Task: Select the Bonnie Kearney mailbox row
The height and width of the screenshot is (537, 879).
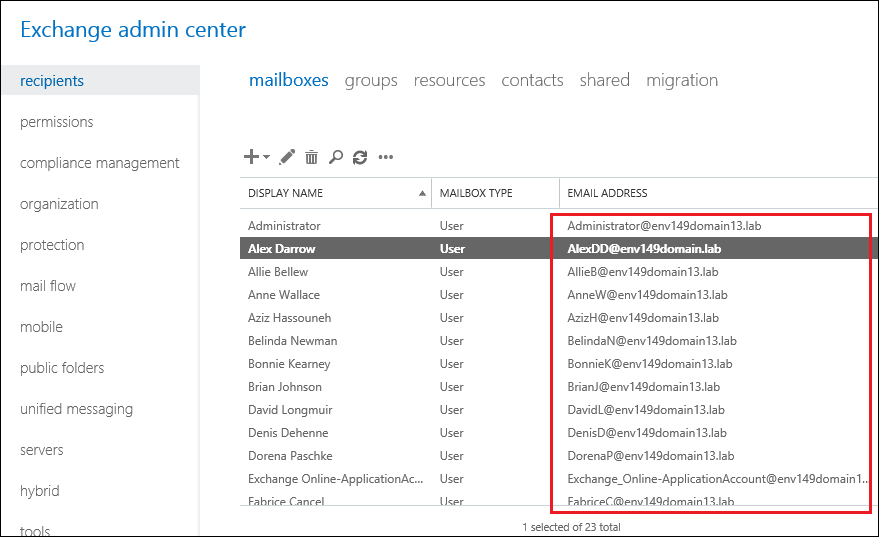Action: coord(558,363)
